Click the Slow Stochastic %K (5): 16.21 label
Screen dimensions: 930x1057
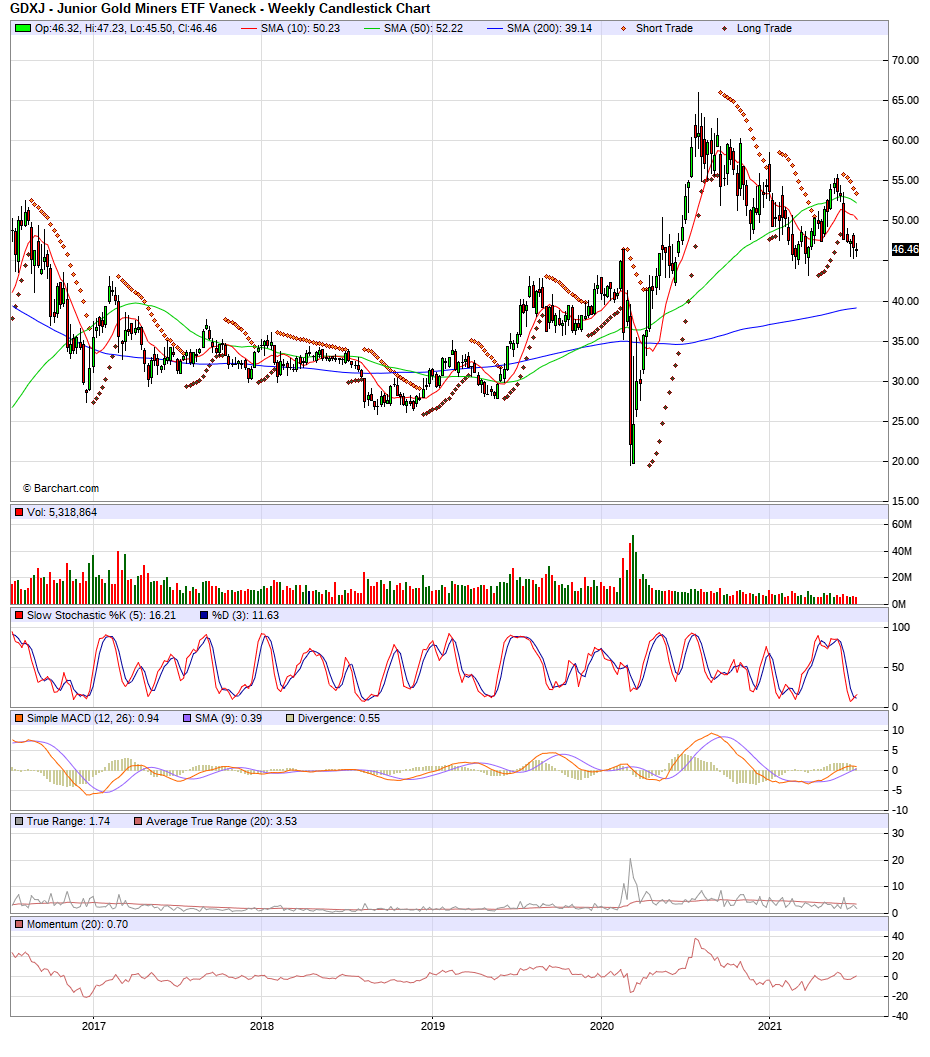click(101, 615)
